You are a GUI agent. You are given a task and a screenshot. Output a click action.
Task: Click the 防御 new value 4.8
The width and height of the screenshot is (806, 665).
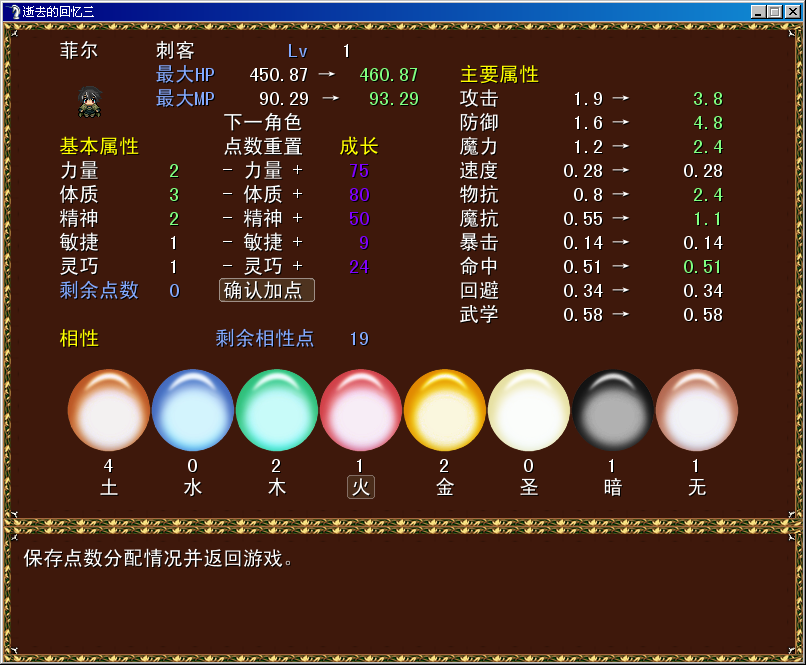coord(708,123)
